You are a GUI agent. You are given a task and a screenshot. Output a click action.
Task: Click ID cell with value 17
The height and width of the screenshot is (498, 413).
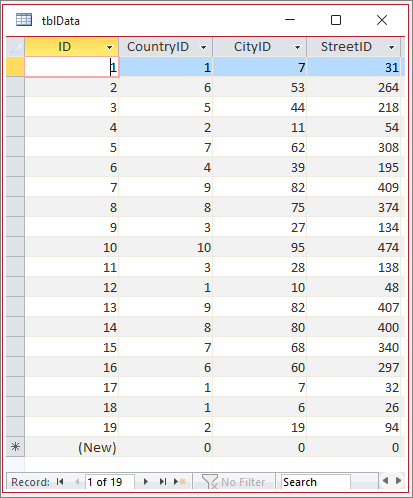click(72, 387)
